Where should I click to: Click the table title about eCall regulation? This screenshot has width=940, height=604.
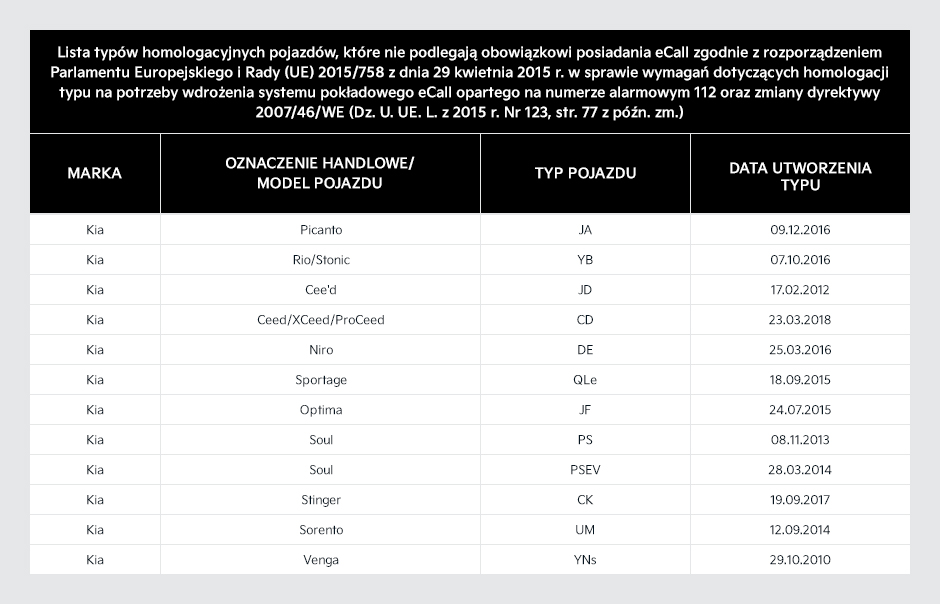[x=469, y=82]
